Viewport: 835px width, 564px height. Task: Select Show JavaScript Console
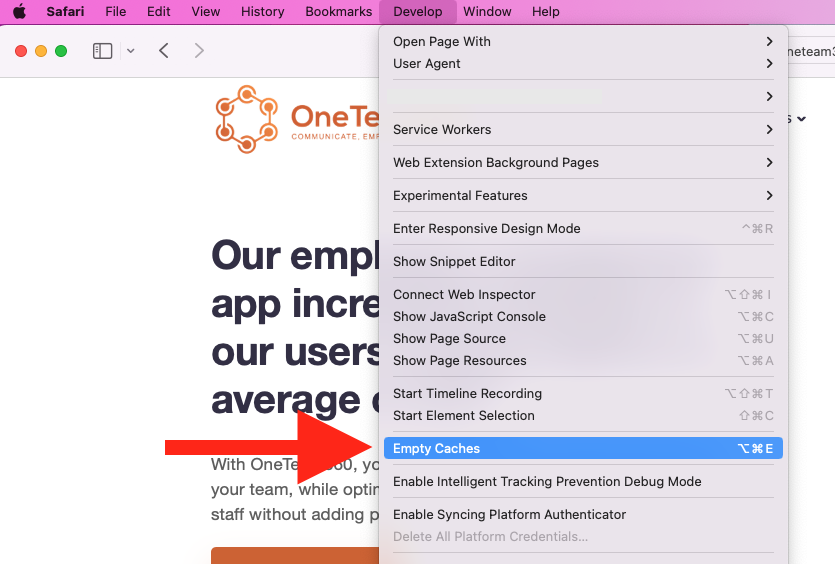[x=583, y=316]
